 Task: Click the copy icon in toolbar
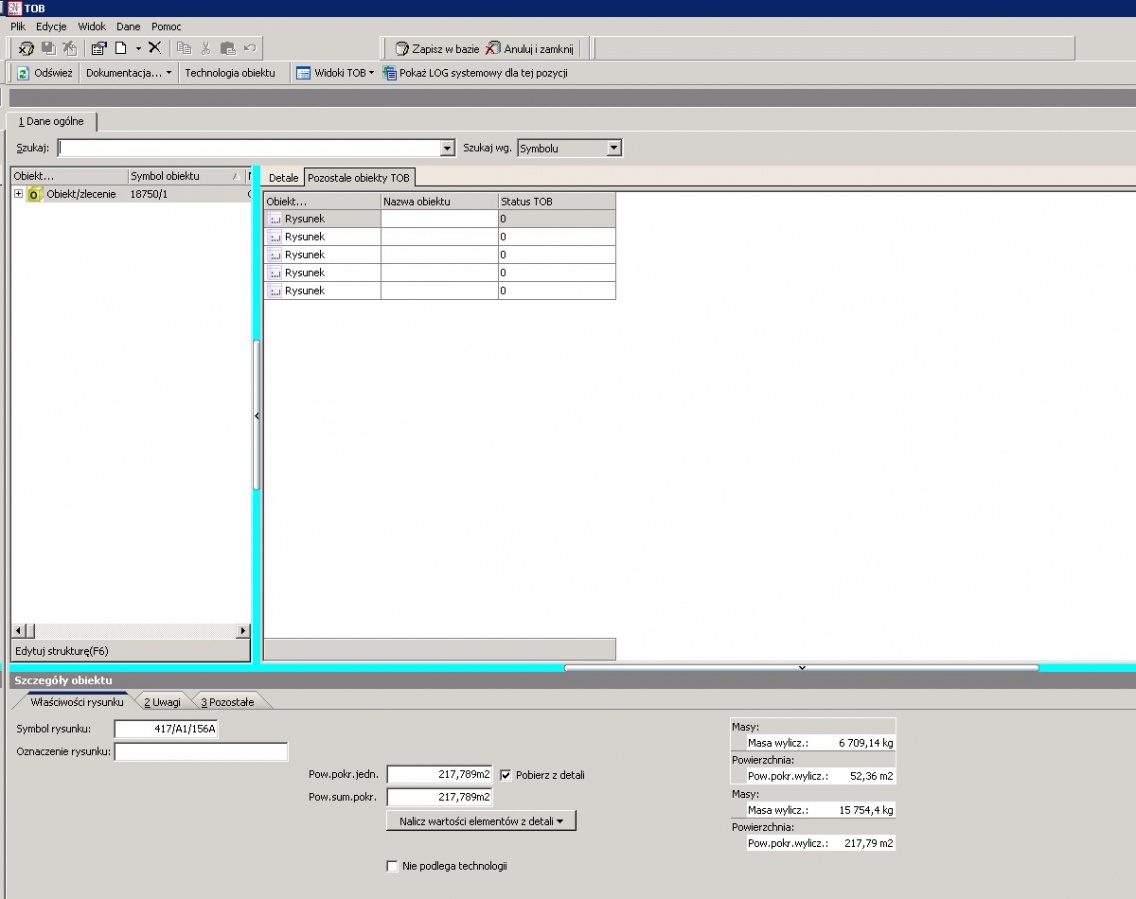tap(184, 49)
